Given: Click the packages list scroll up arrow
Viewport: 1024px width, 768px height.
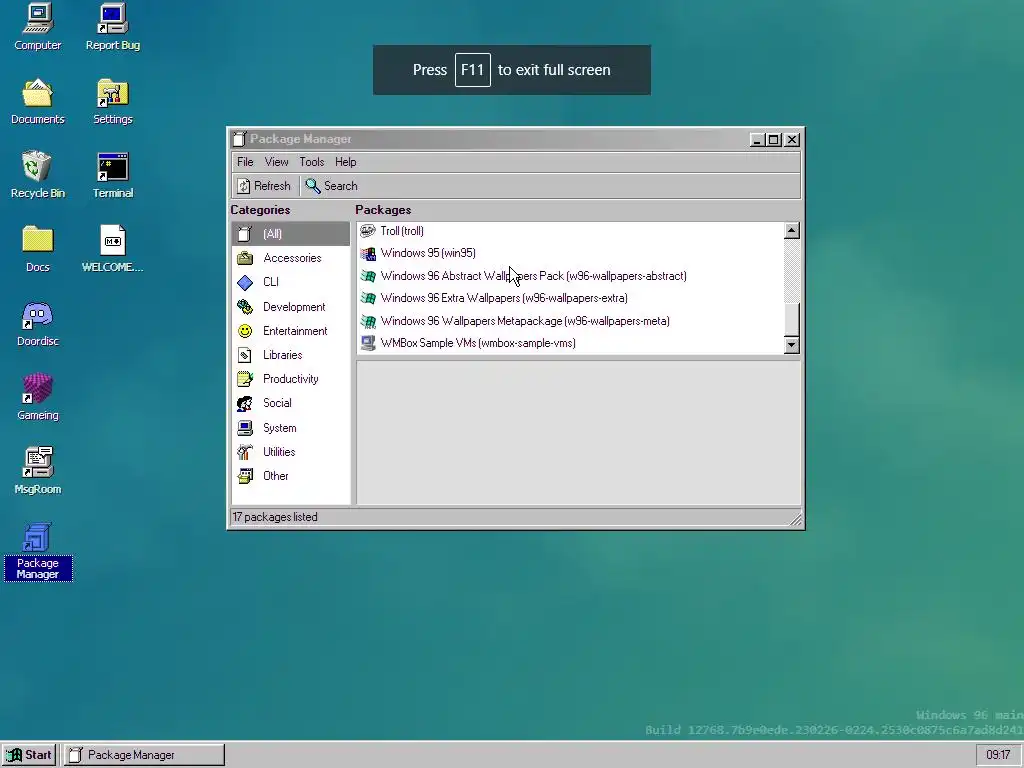Looking at the screenshot, I should coord(792,231).
